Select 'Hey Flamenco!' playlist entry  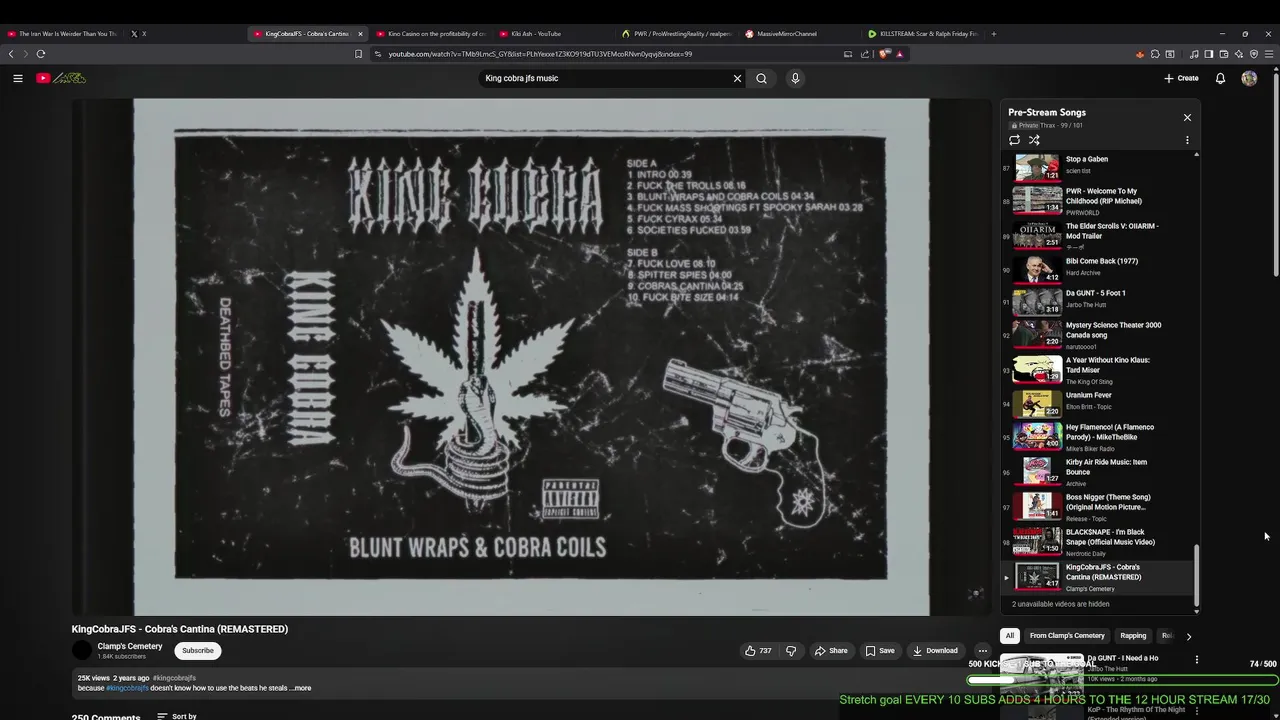1097,437
